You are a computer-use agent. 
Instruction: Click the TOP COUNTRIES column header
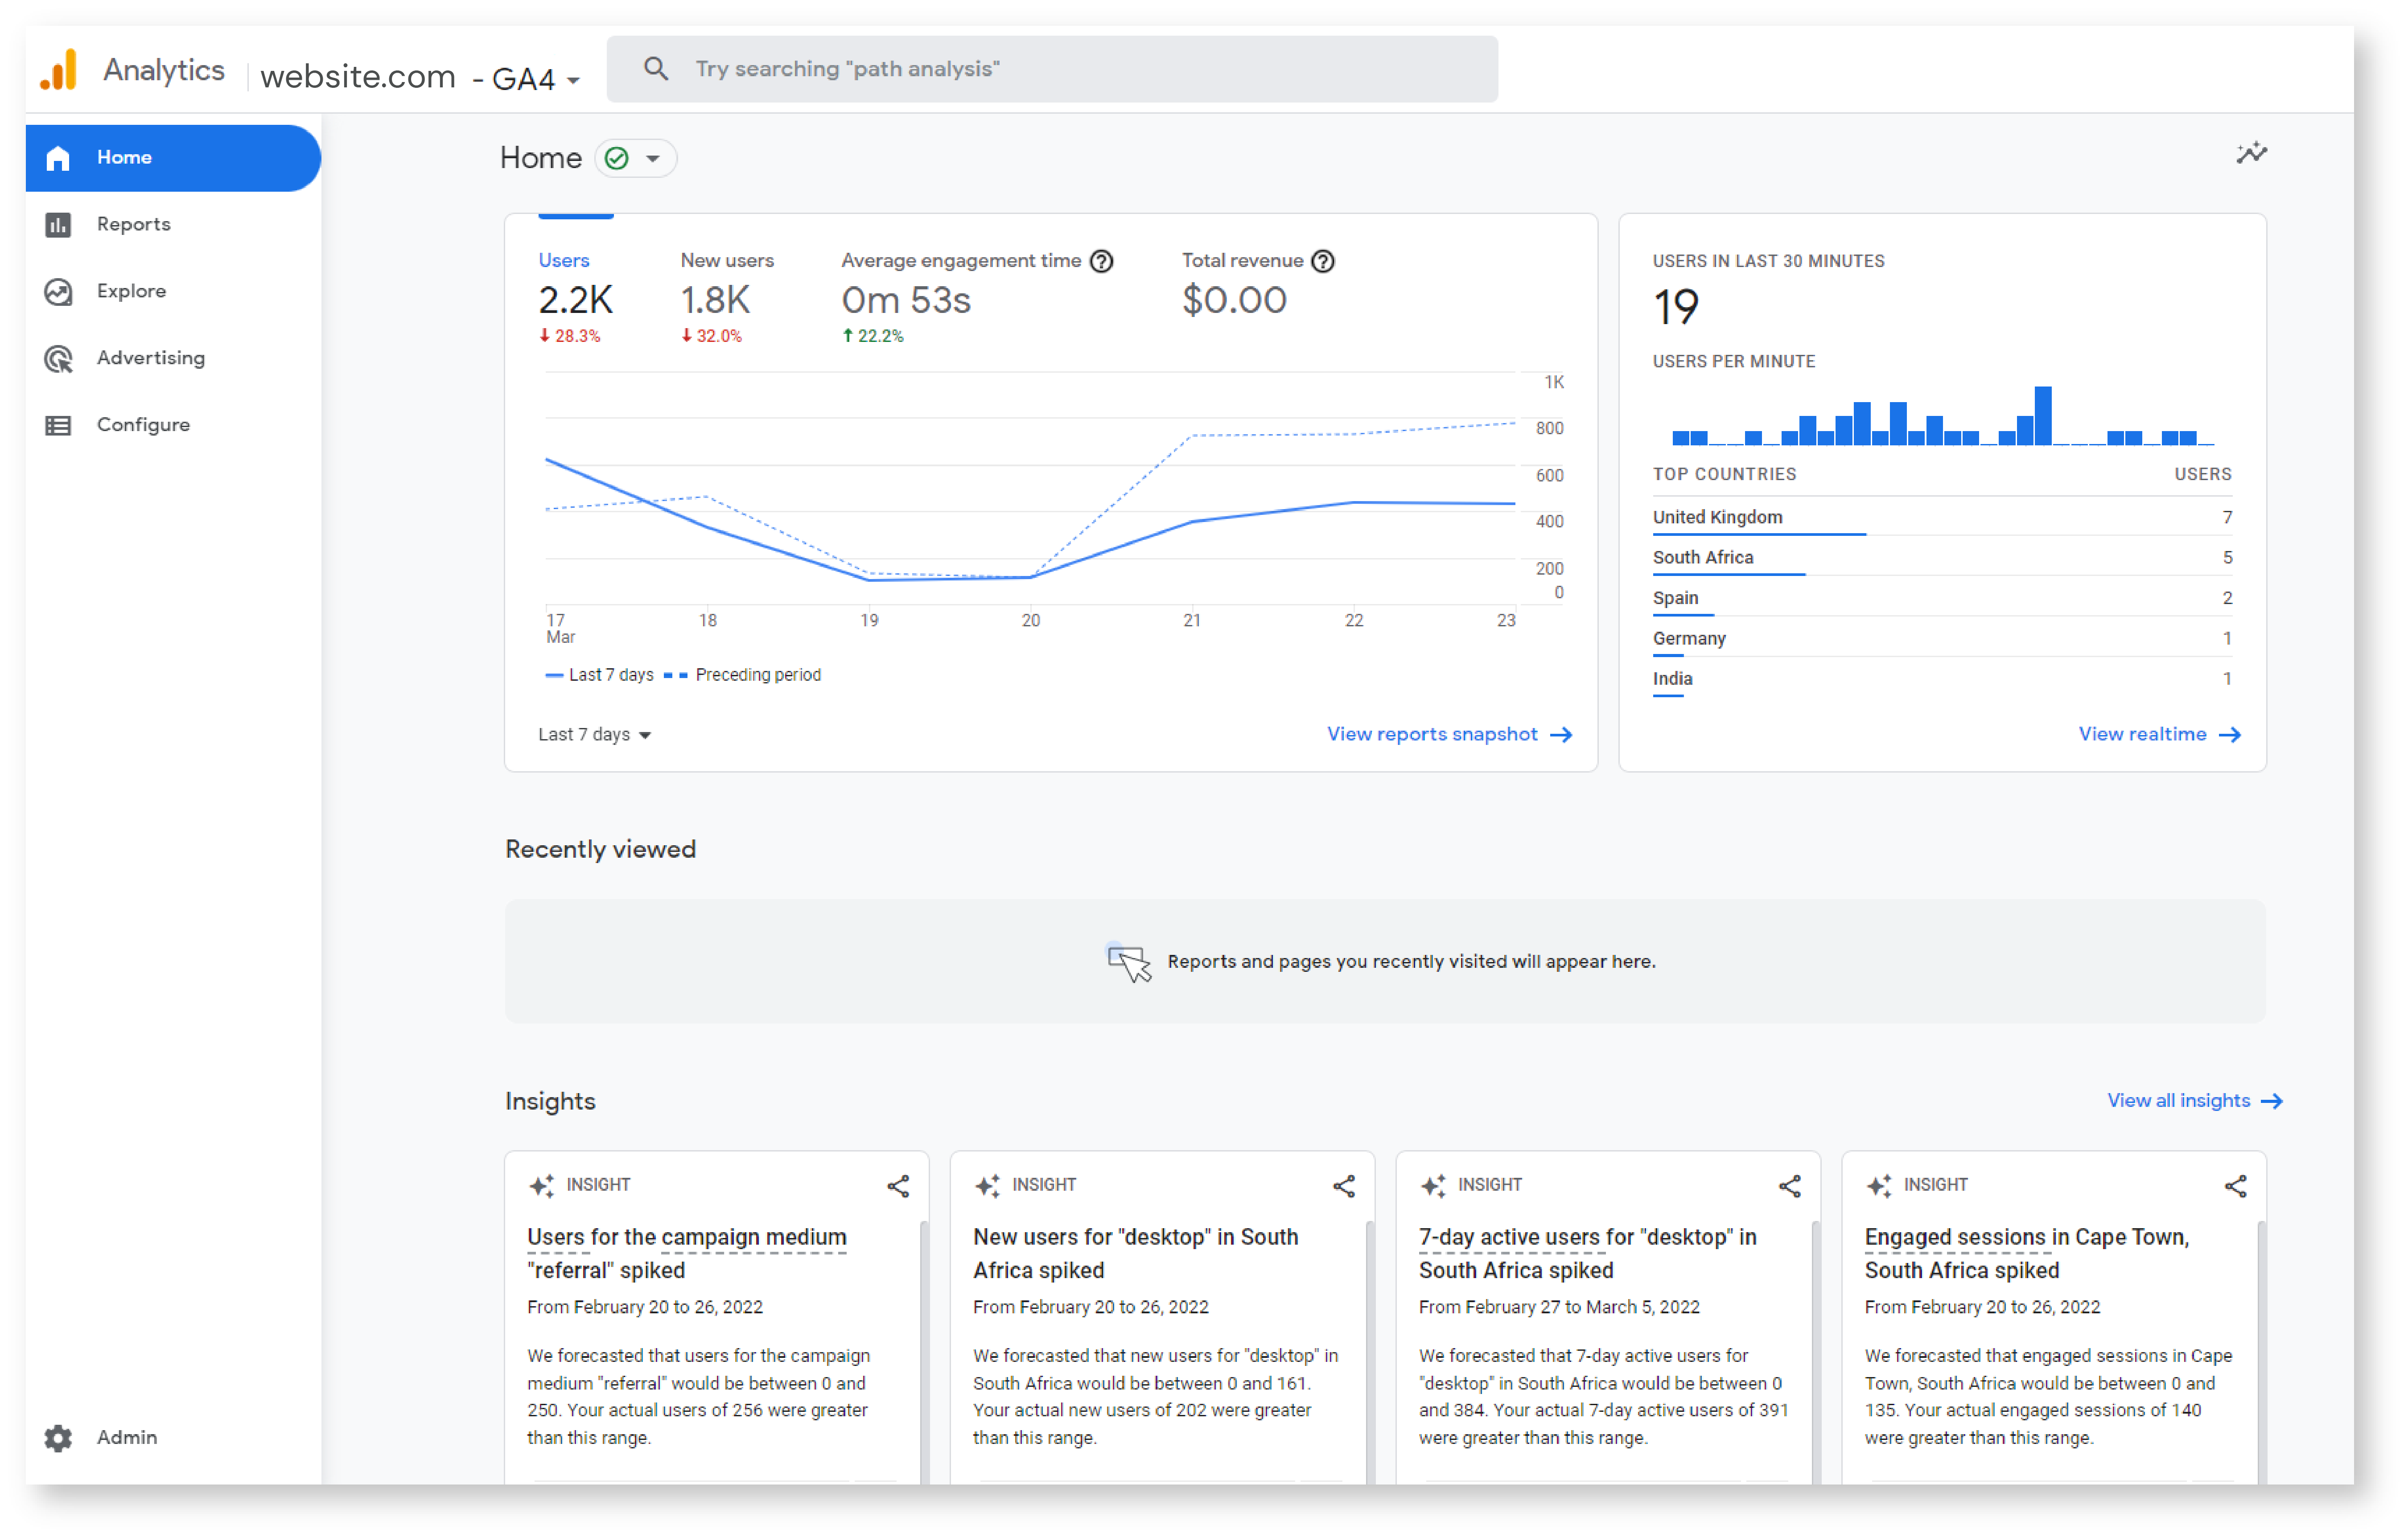click(x=1724, y=474)
